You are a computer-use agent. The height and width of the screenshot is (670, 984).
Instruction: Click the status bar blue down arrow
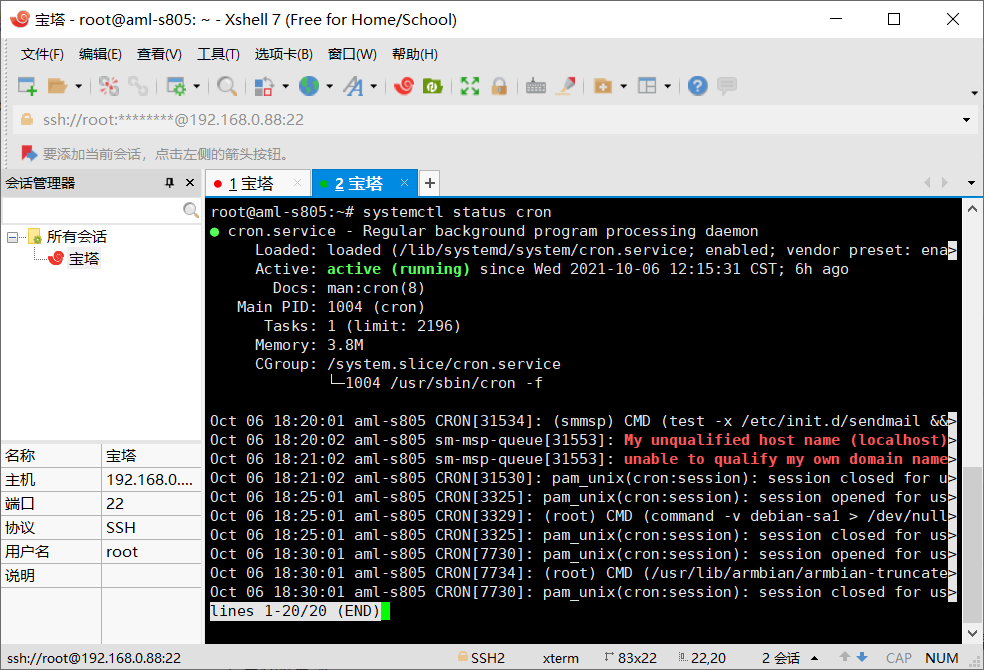pyautogui.click(x=862, y=657)
